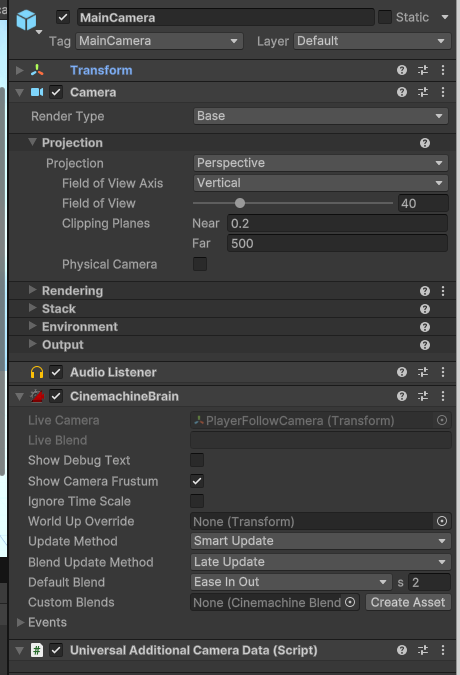Click the script icon of Universal Additional Camera Data
Viewport: 460px width, 675px height.
(37, 650)
